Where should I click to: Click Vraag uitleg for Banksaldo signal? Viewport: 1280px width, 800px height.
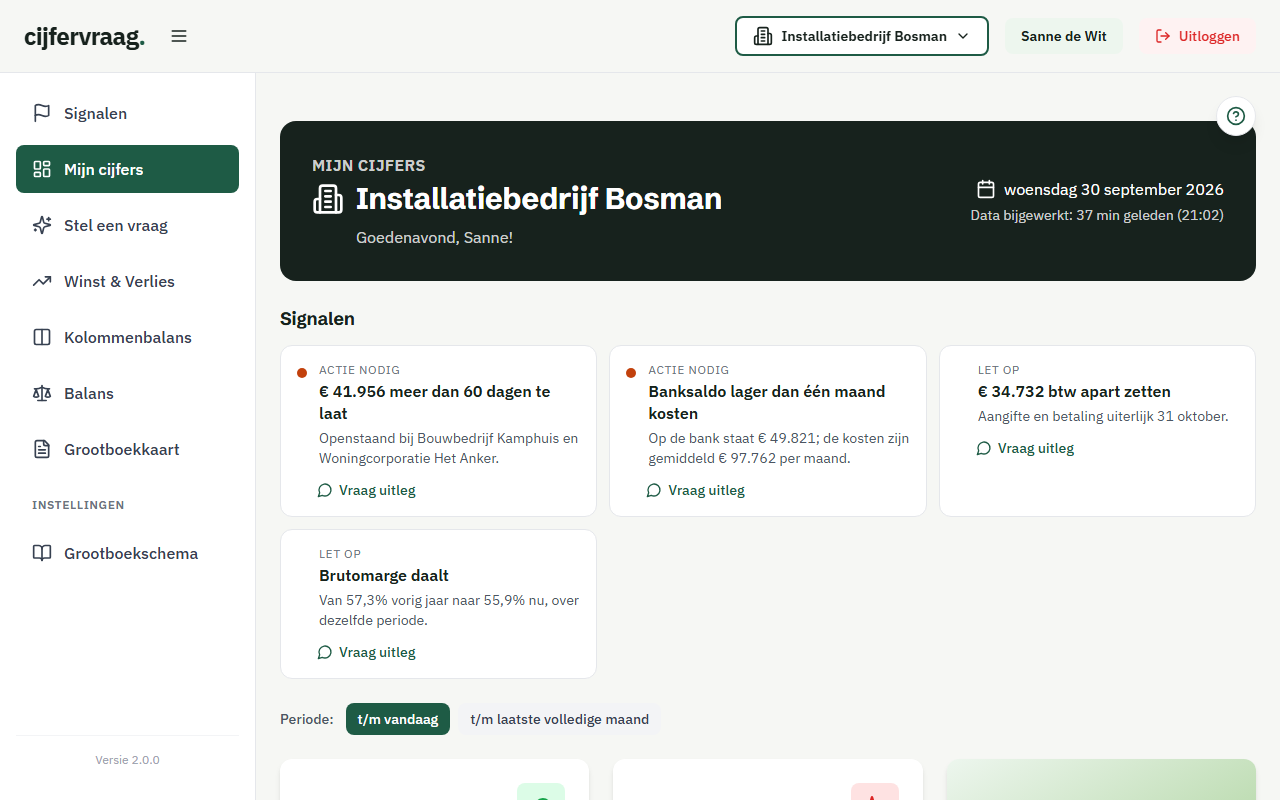696,490
